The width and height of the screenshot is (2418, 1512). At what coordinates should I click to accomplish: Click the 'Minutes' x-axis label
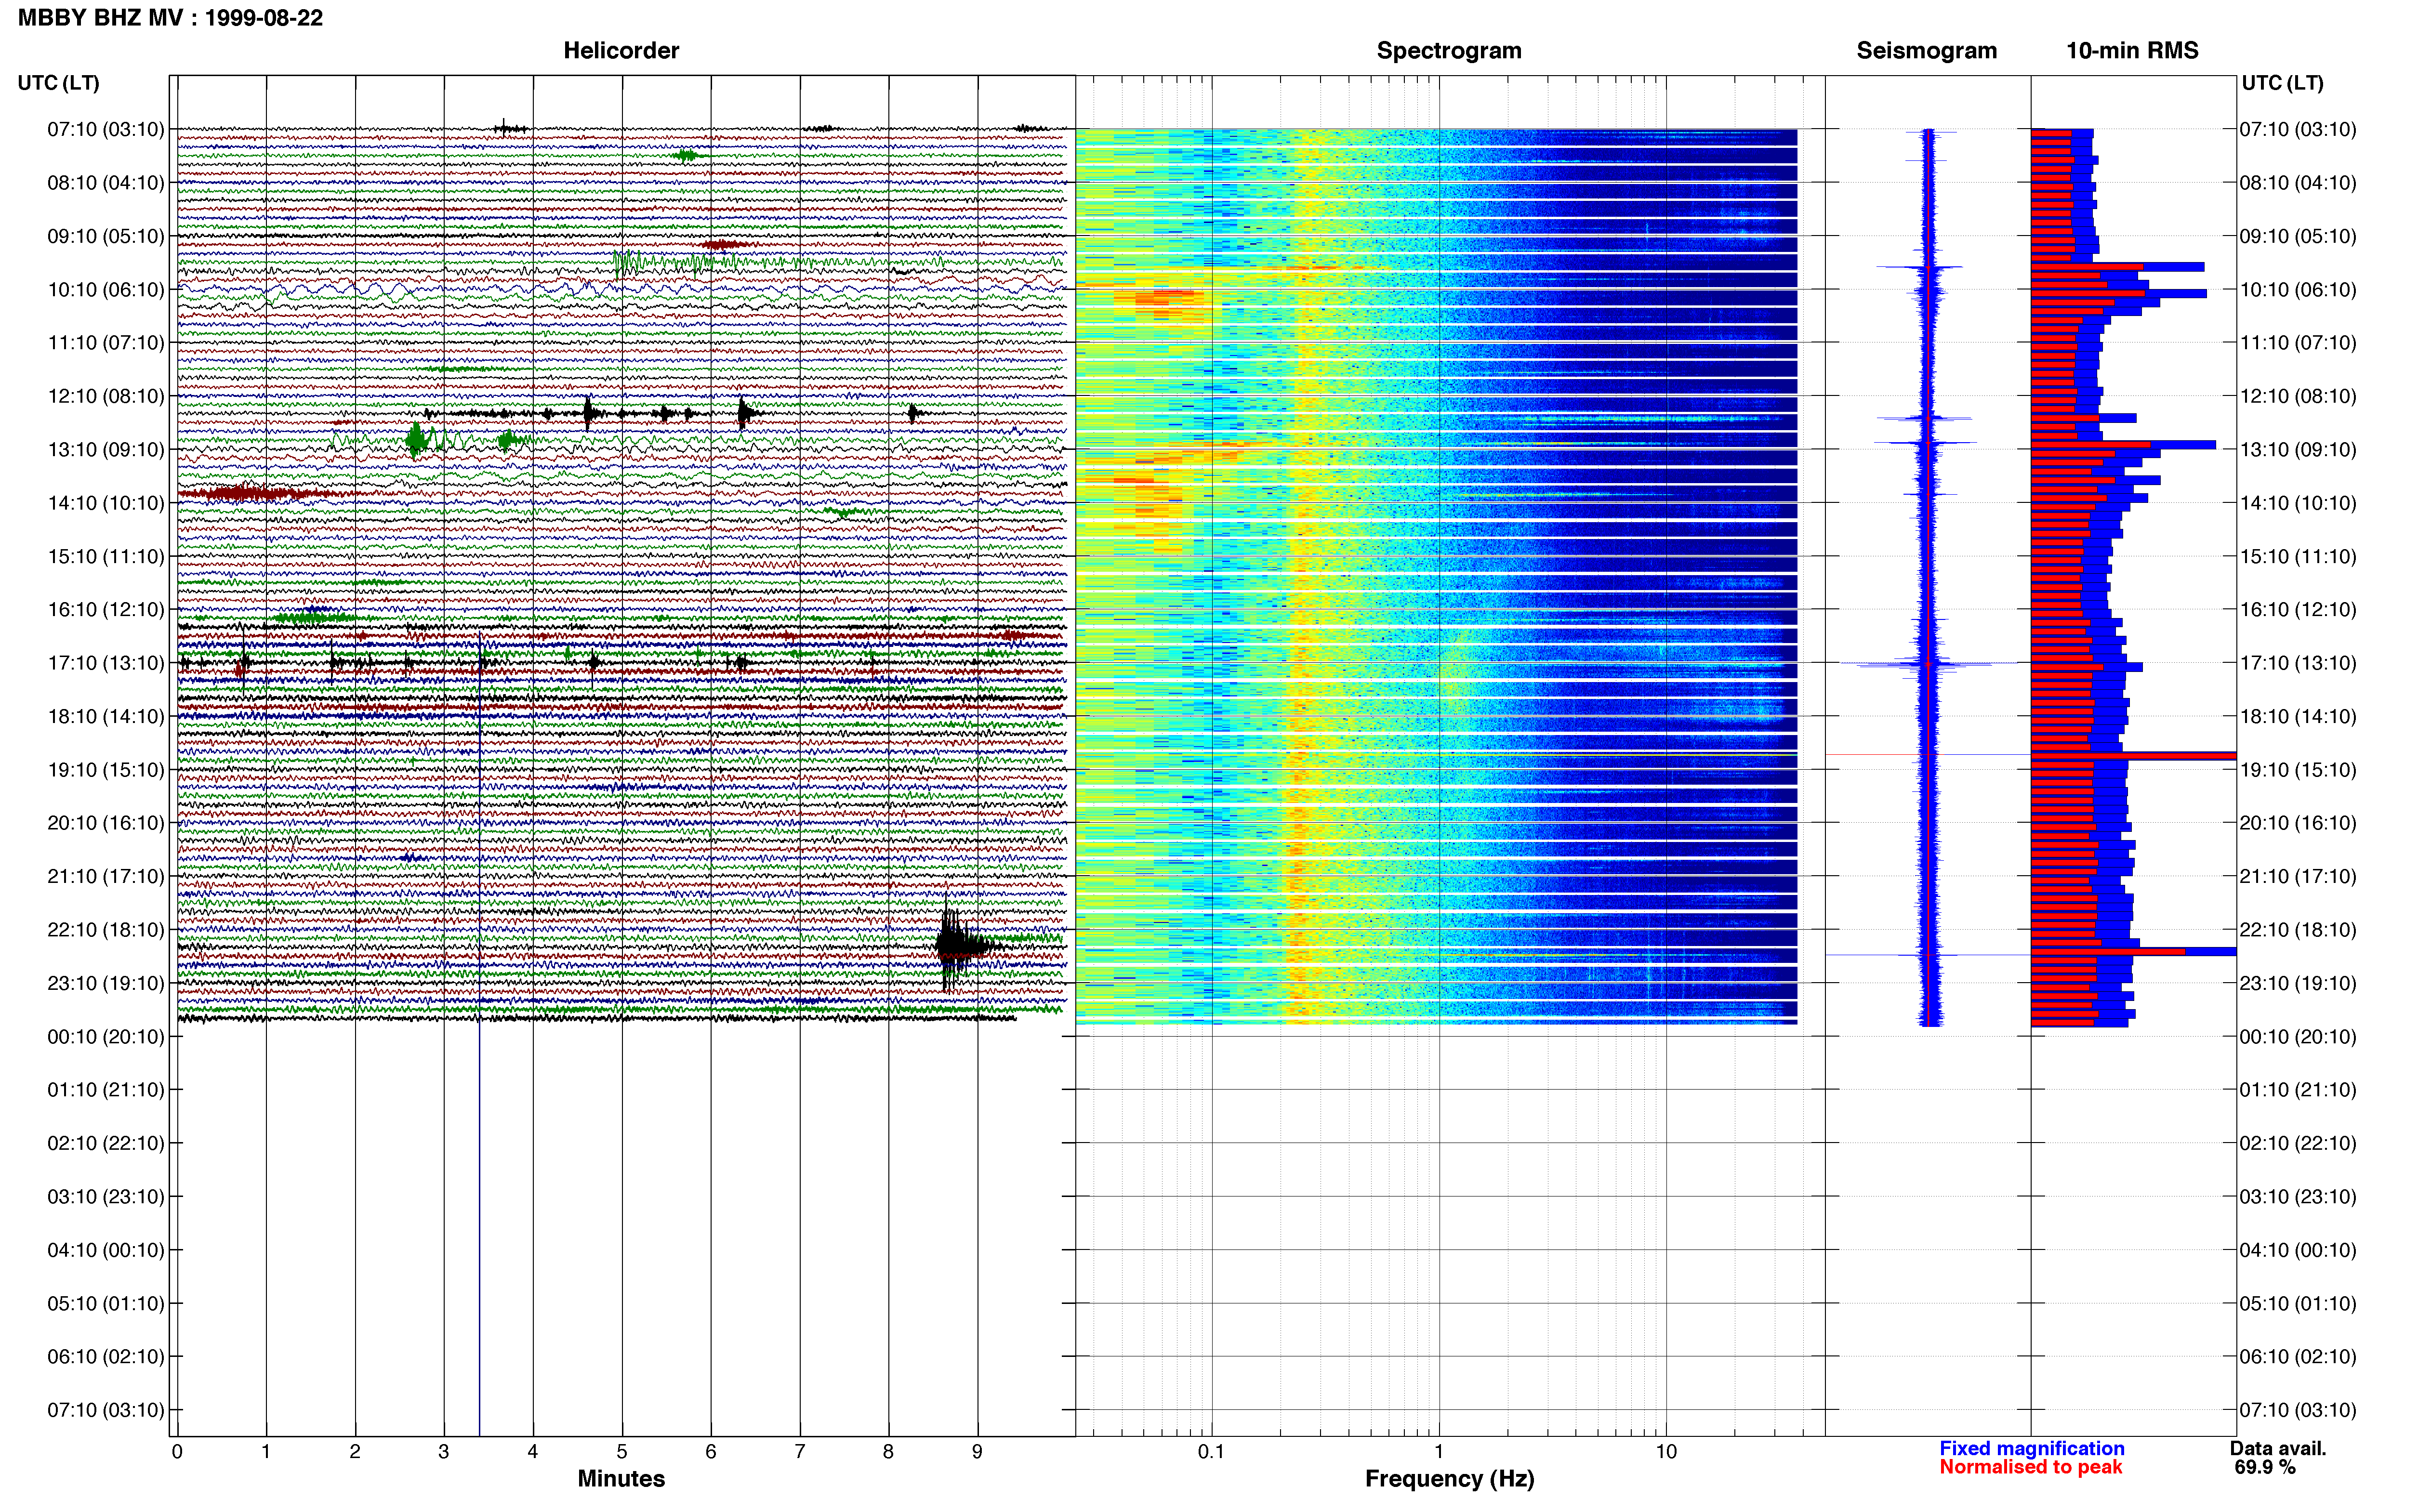(621, 1479)
